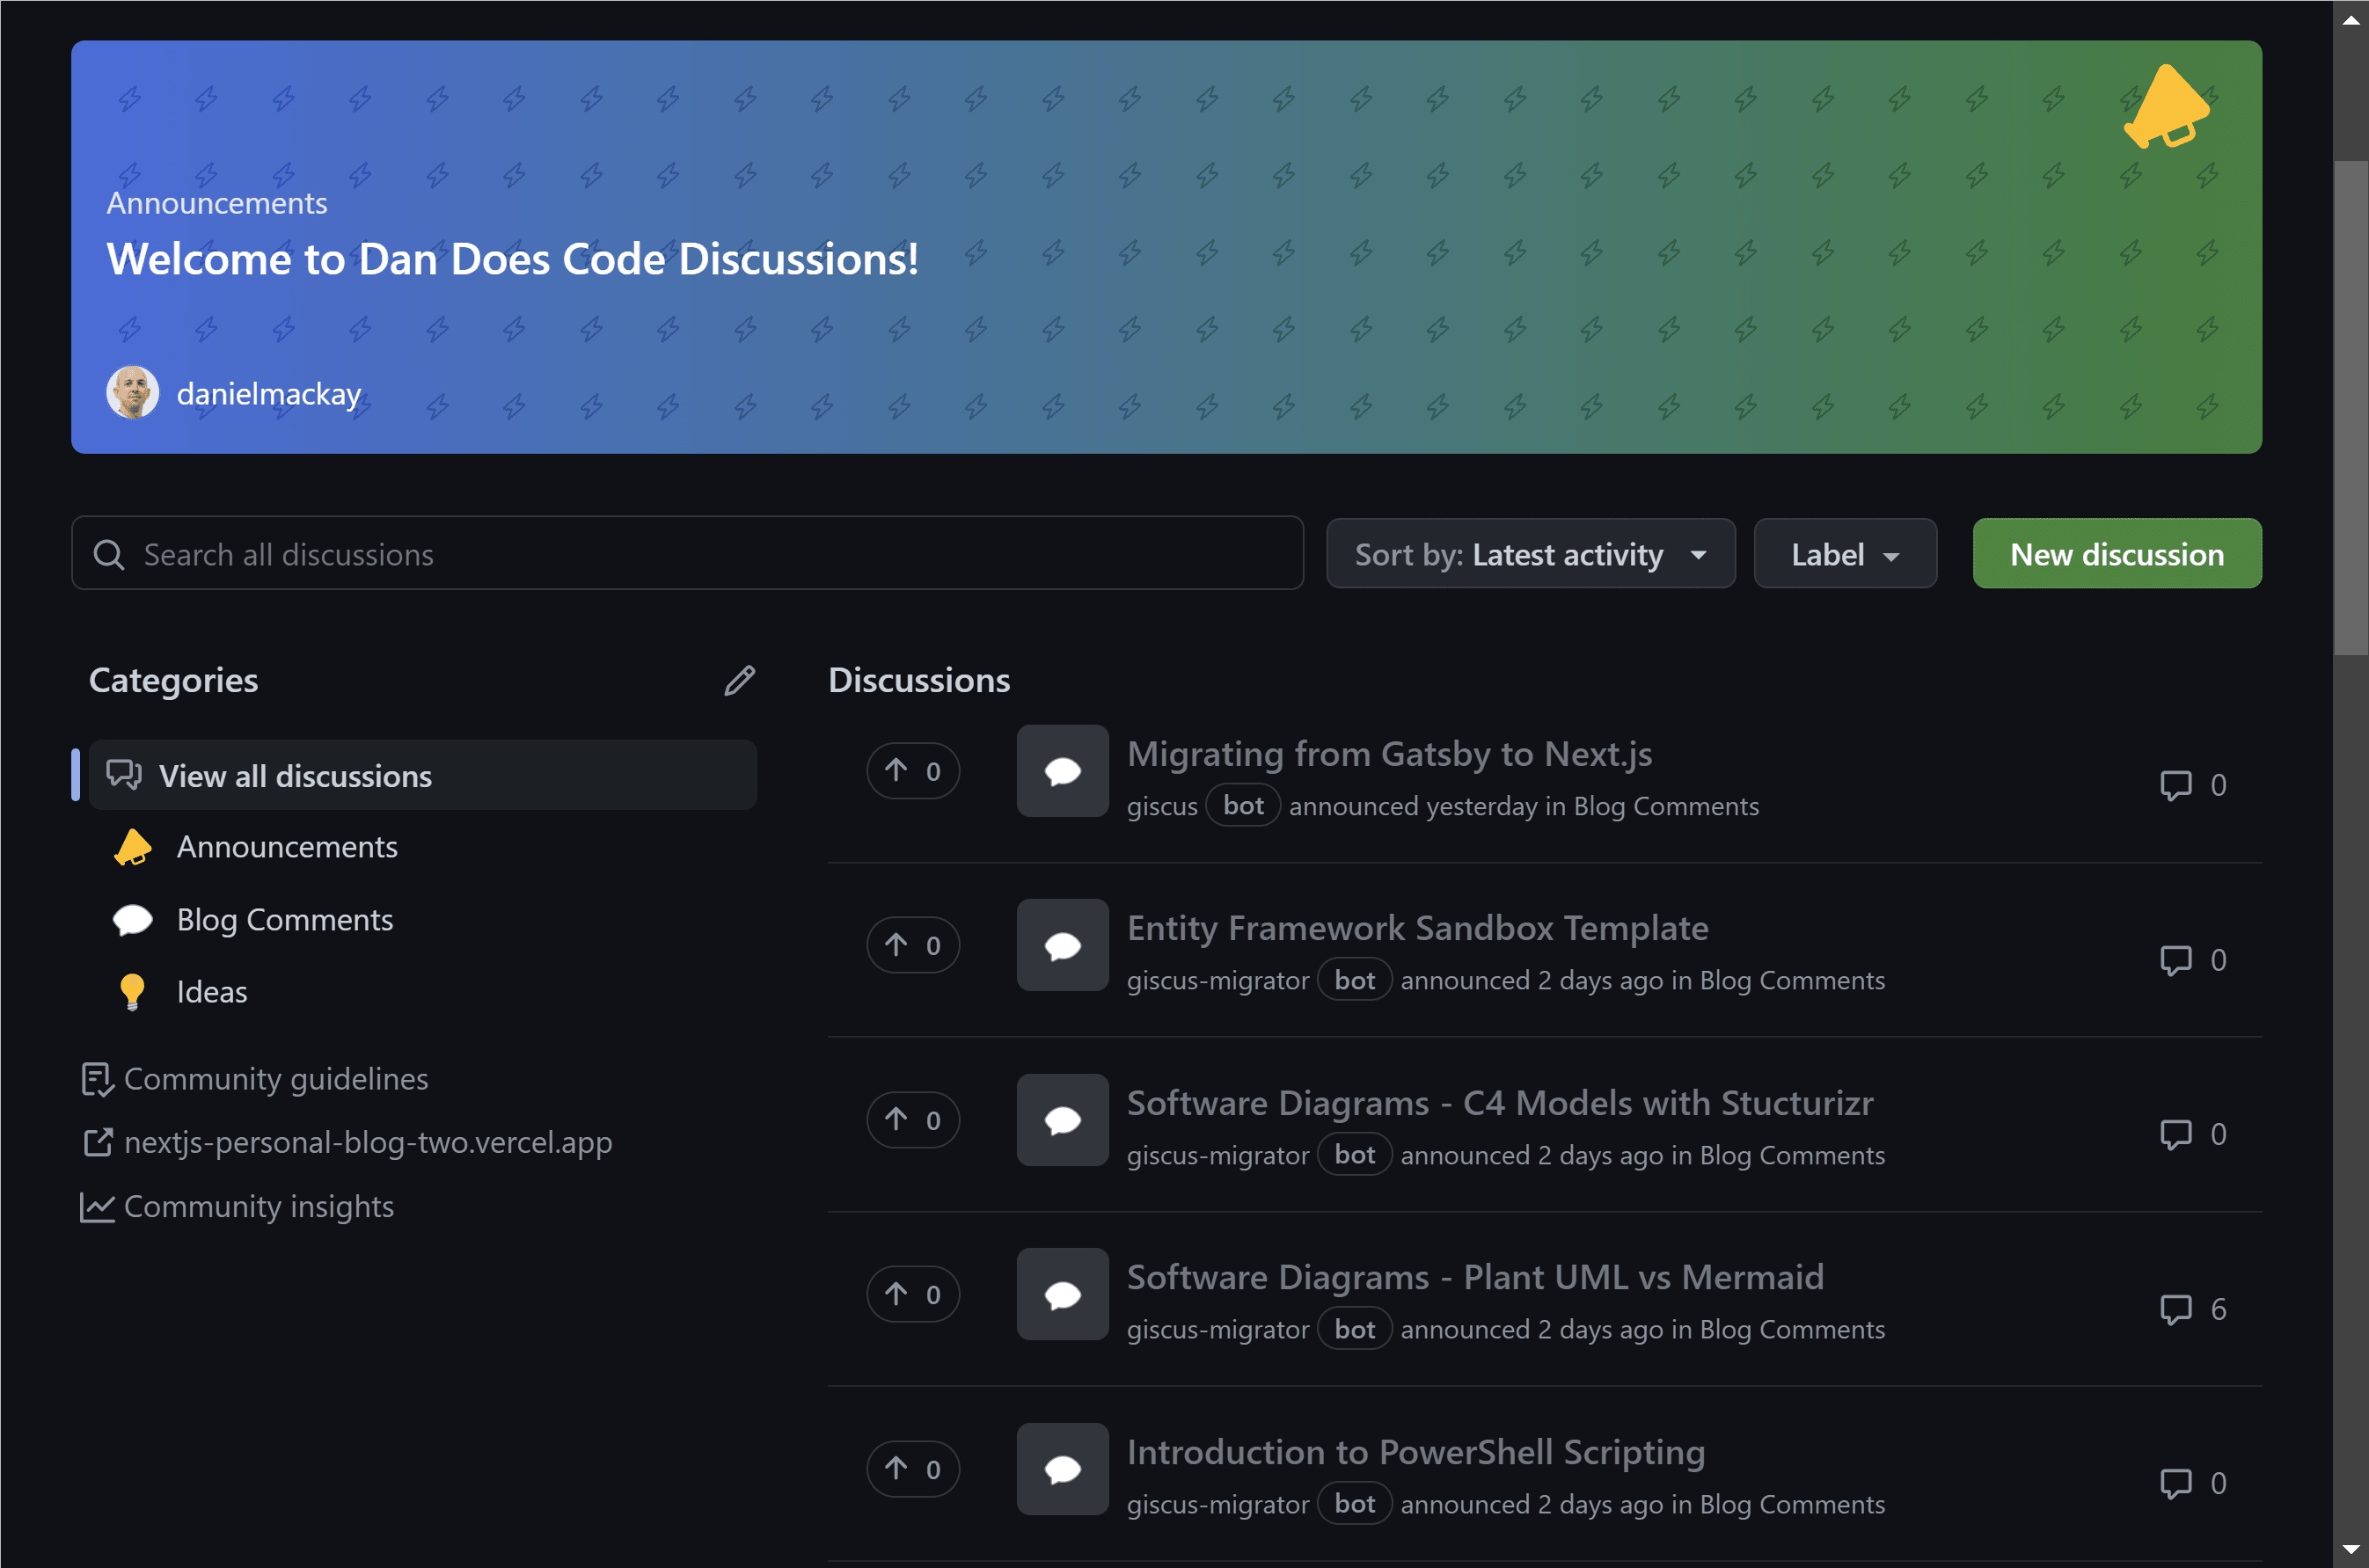The width and height of the screenshot is (2369, 1568).
Task: Open danielmackay's avatar in the banner
Action: pyautogui.click(x=133, y=393)
